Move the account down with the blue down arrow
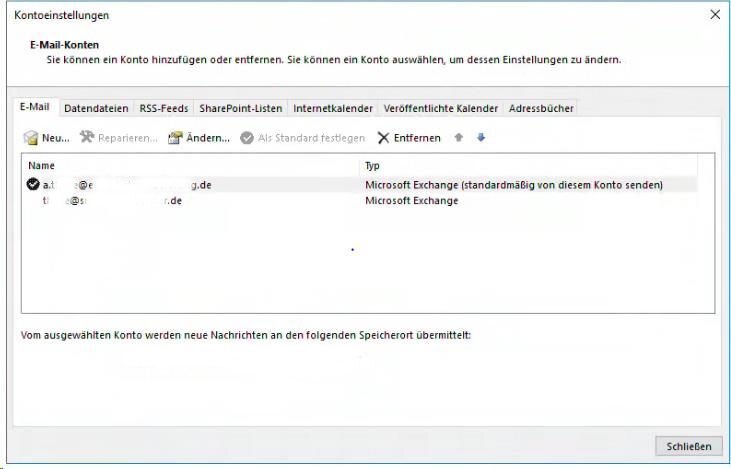731x469 pixels. tap(481, 138)
